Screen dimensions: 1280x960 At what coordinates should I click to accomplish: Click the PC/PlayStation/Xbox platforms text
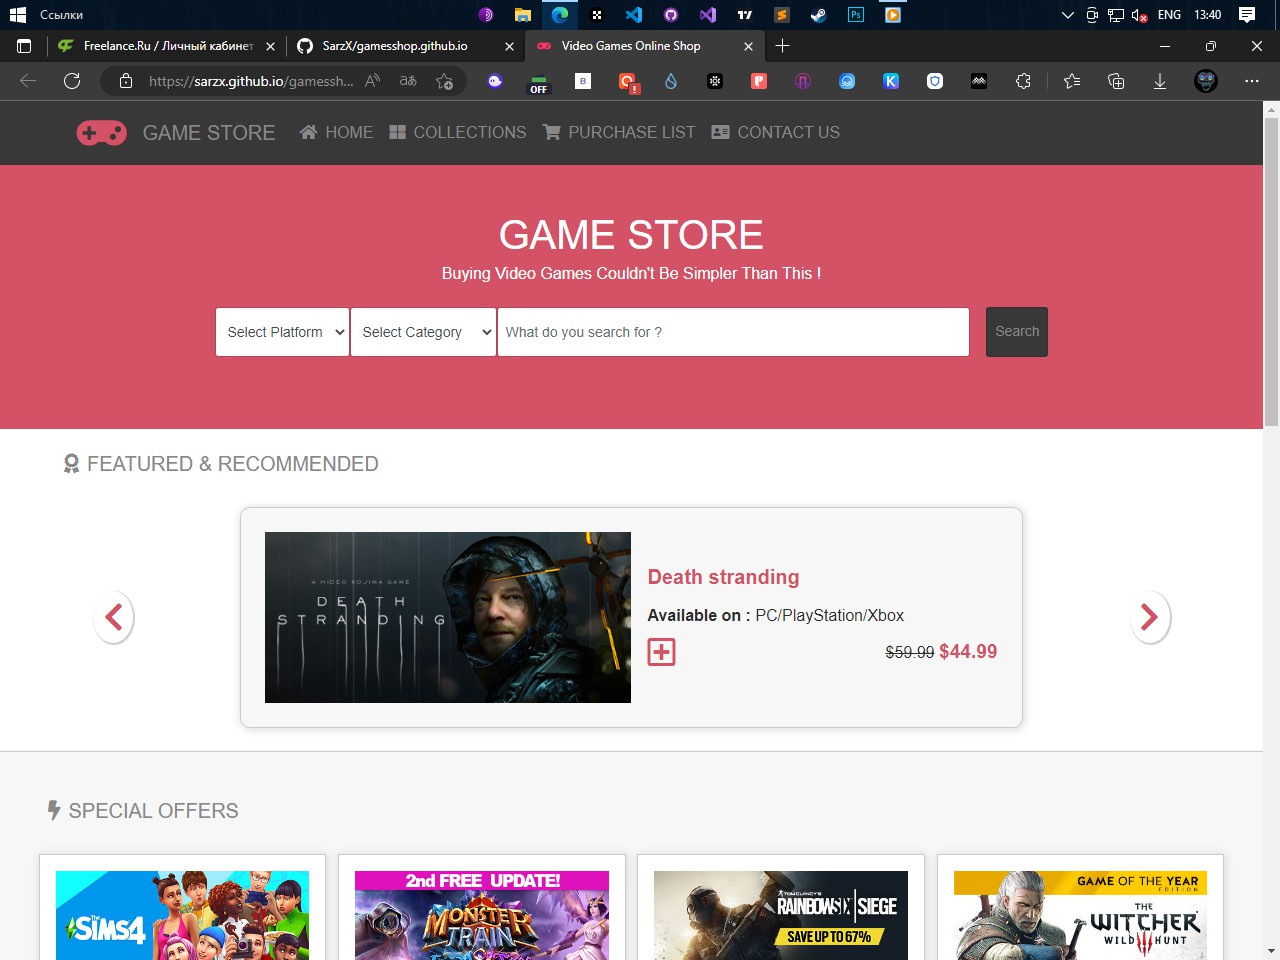(830, 615)
